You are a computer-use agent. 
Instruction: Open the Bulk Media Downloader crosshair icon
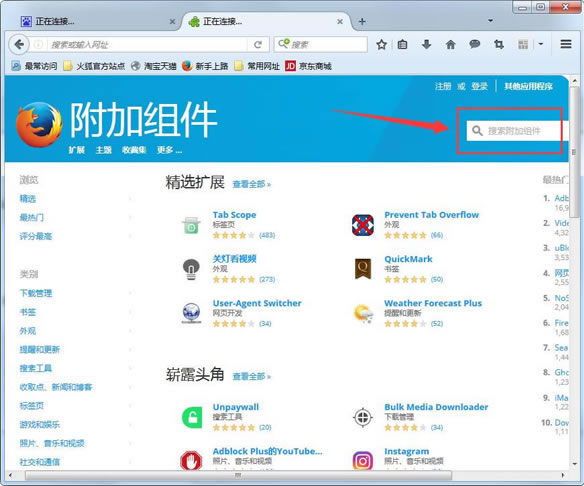pos(363,417)
